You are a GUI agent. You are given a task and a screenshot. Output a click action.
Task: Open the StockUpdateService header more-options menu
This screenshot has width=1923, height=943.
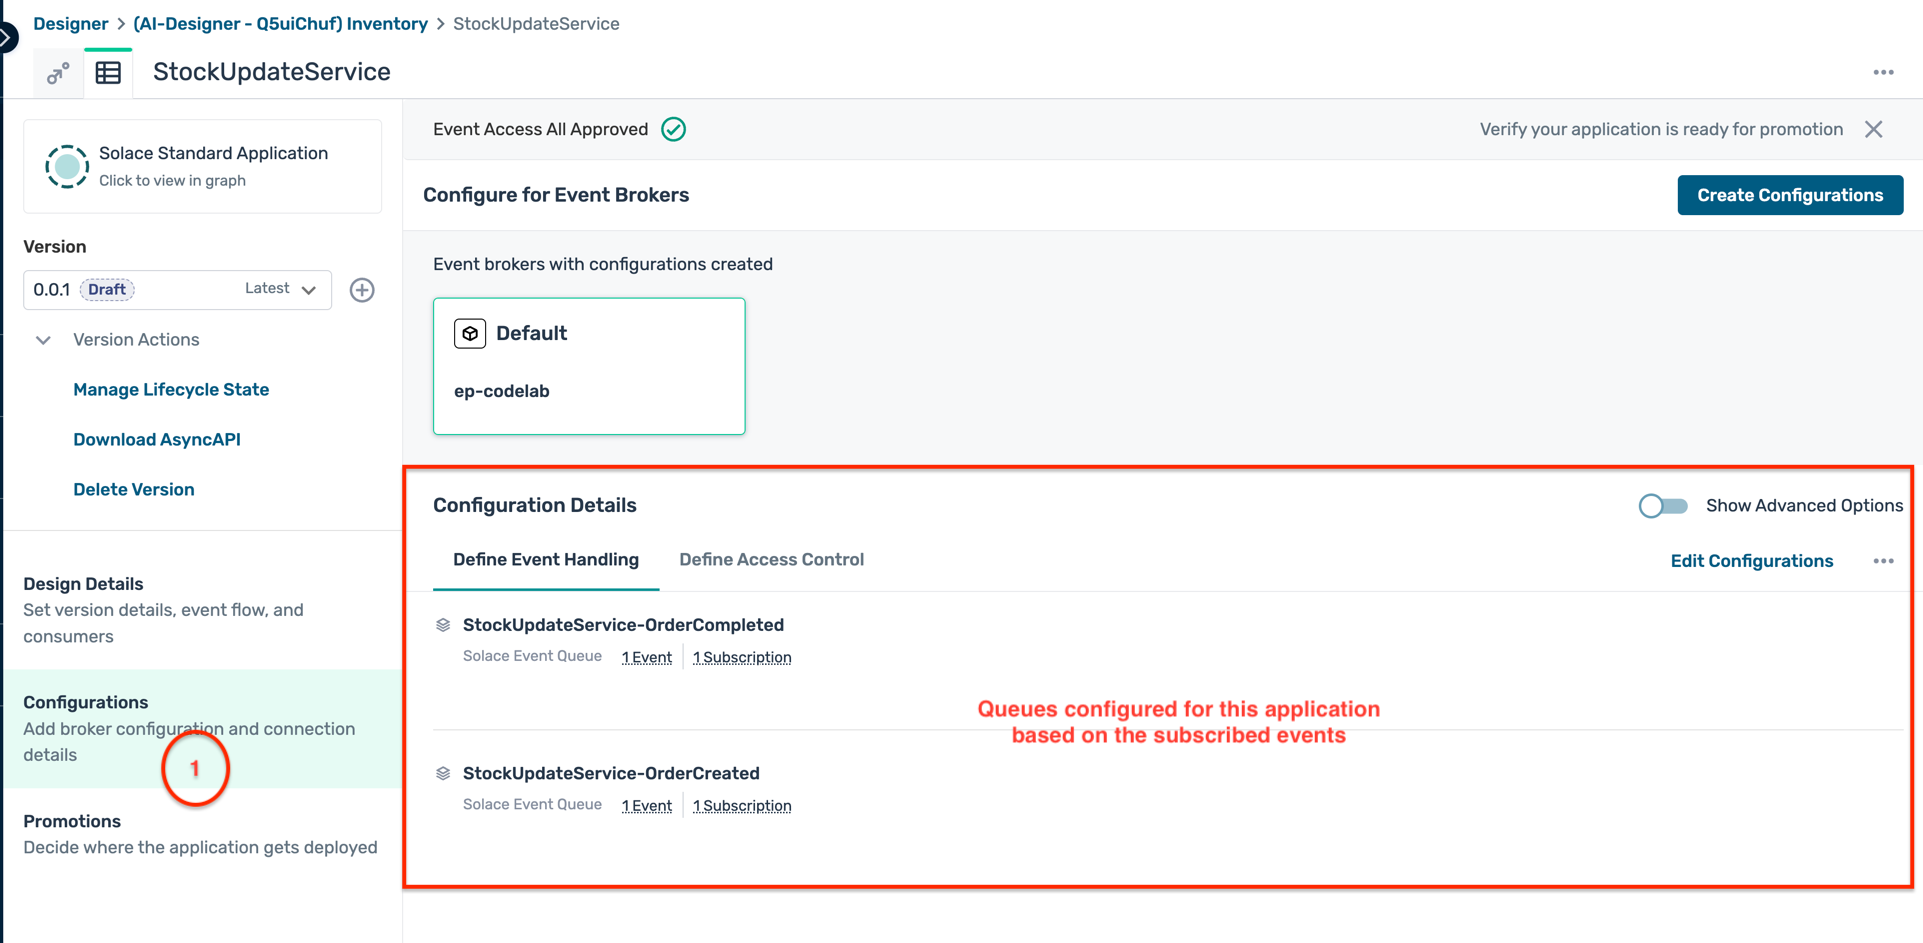pyautogui.click(x=1883, y=73)
